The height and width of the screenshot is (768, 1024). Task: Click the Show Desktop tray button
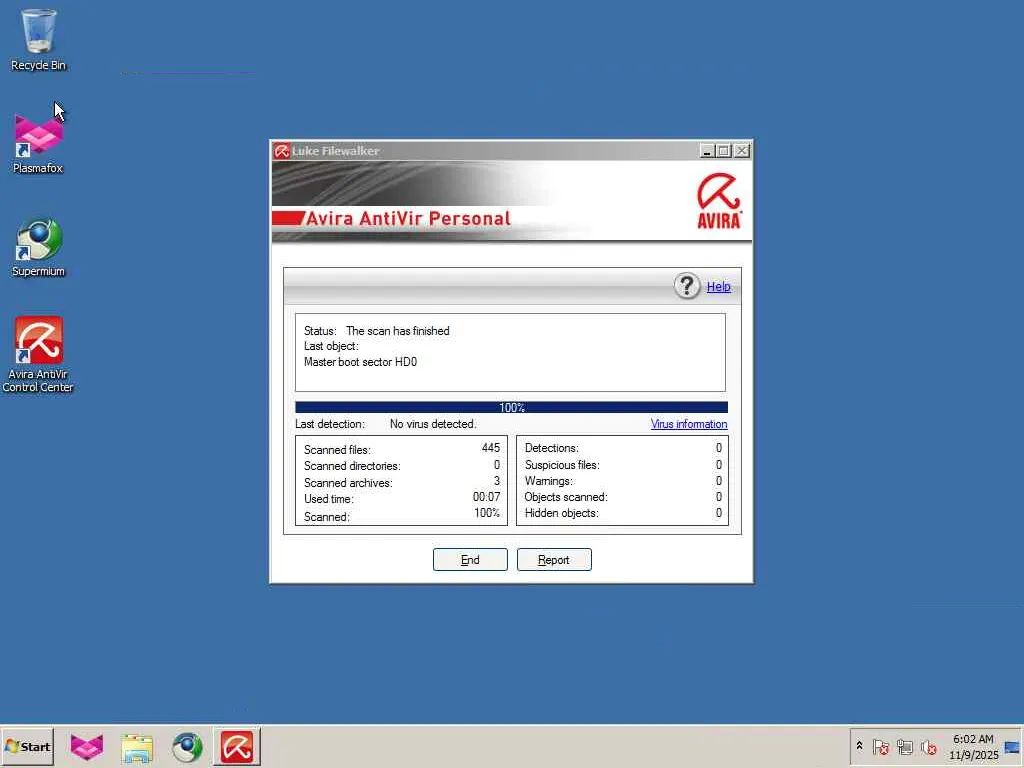click(1013, 746)
